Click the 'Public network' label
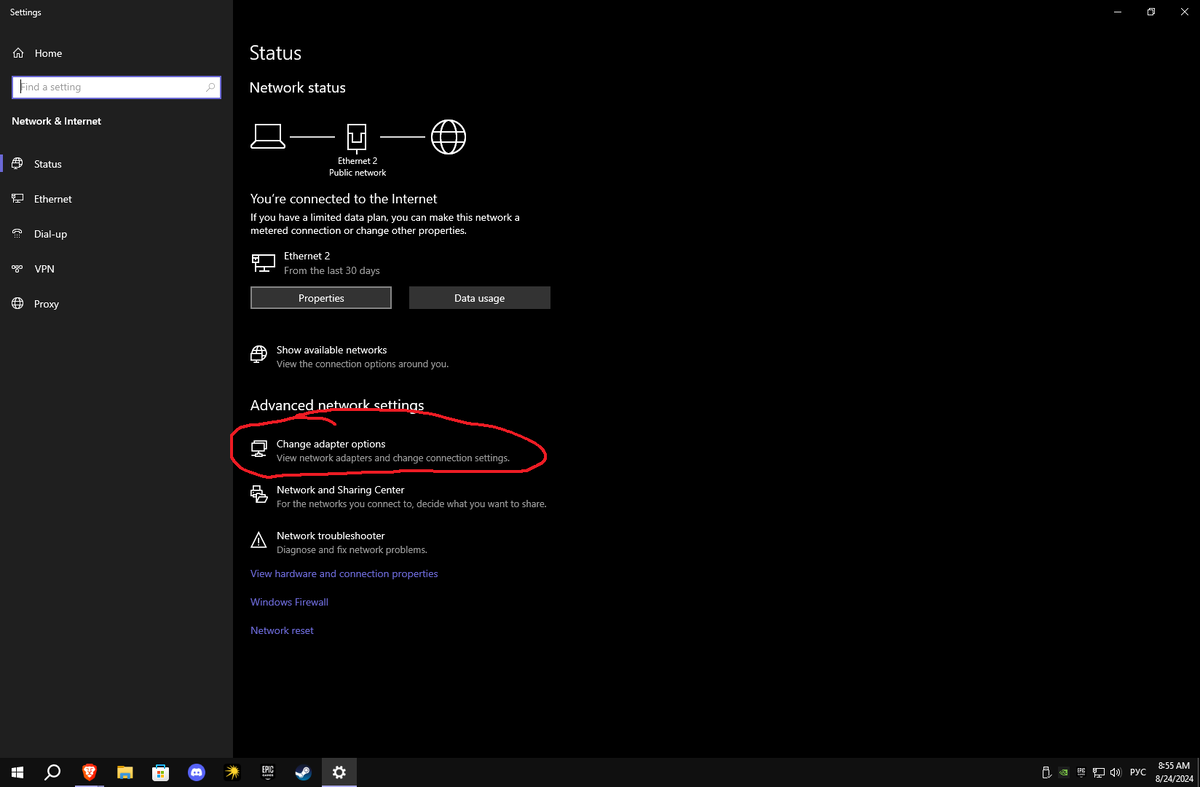This screenshot has height=787, width=1200. (357, 173)
